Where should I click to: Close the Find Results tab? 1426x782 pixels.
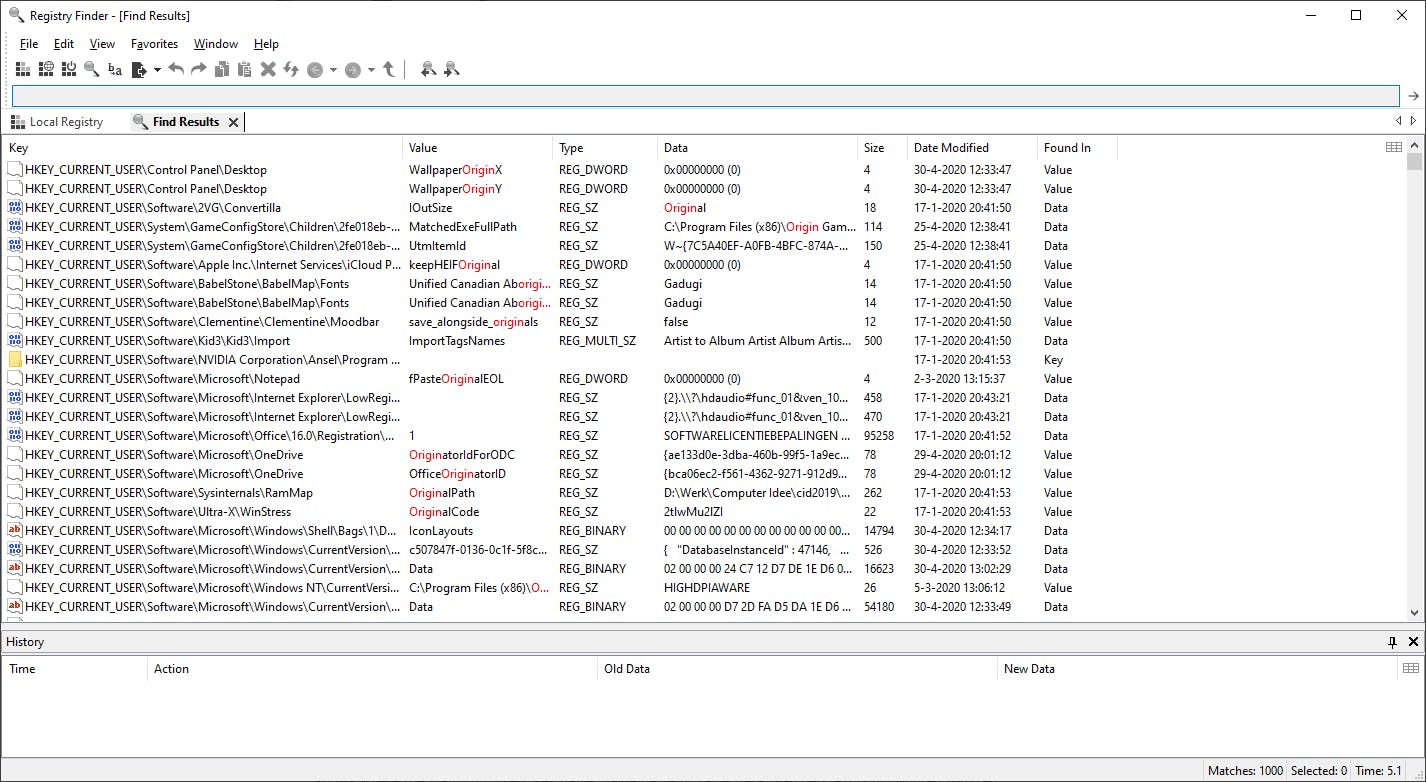pos(233,121)
